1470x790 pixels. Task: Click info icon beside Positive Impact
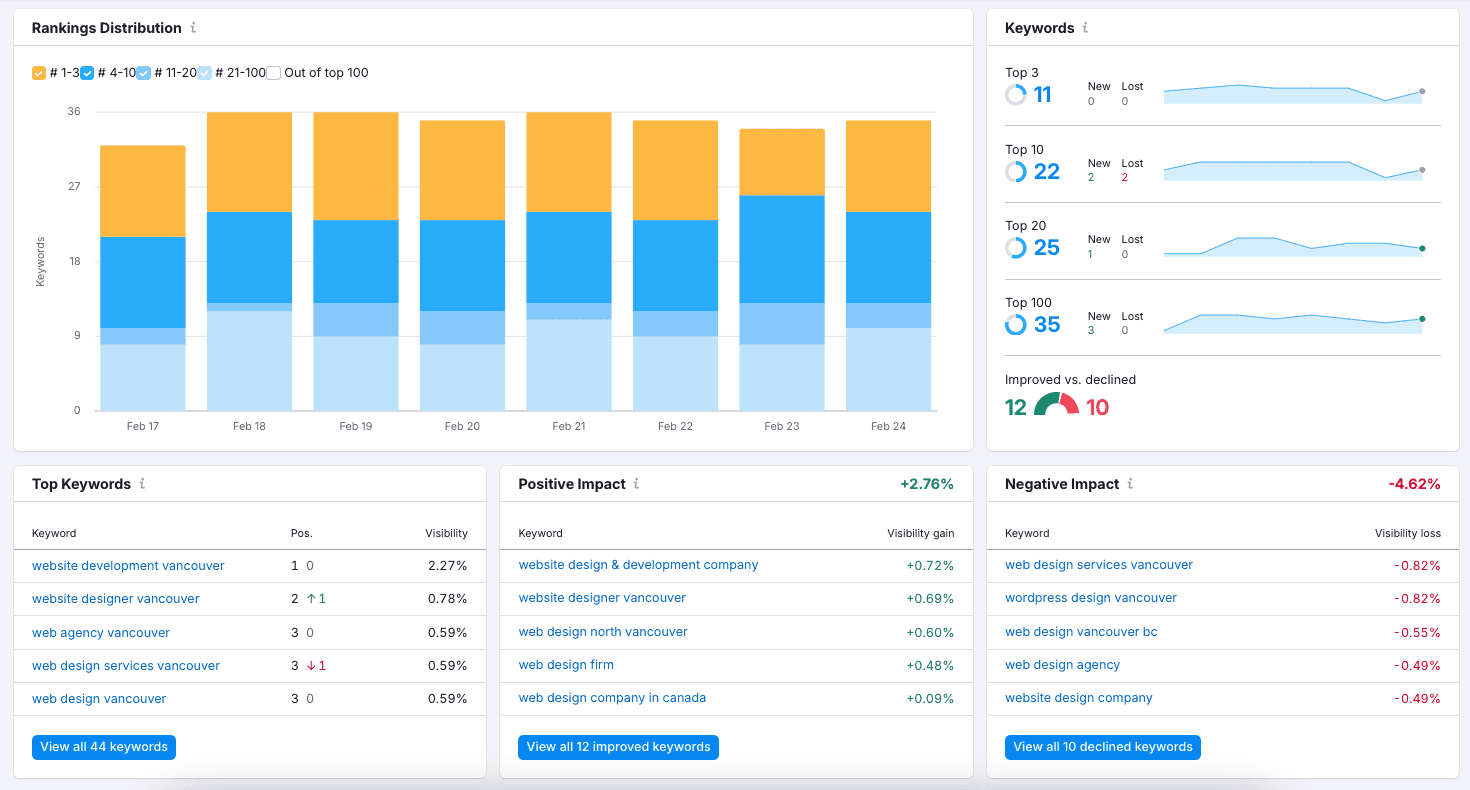pos(636,484)
